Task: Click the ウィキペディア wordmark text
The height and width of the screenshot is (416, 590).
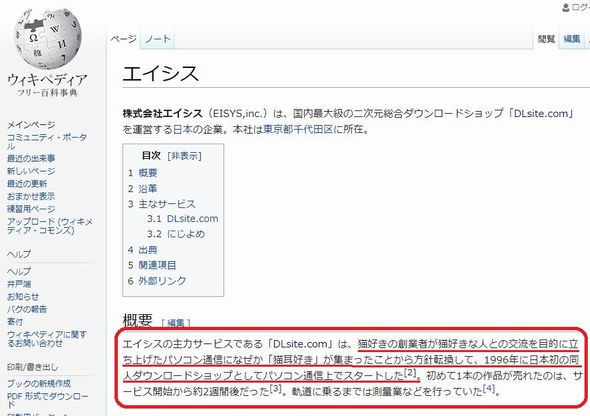Action: click(x=47, y=80)
